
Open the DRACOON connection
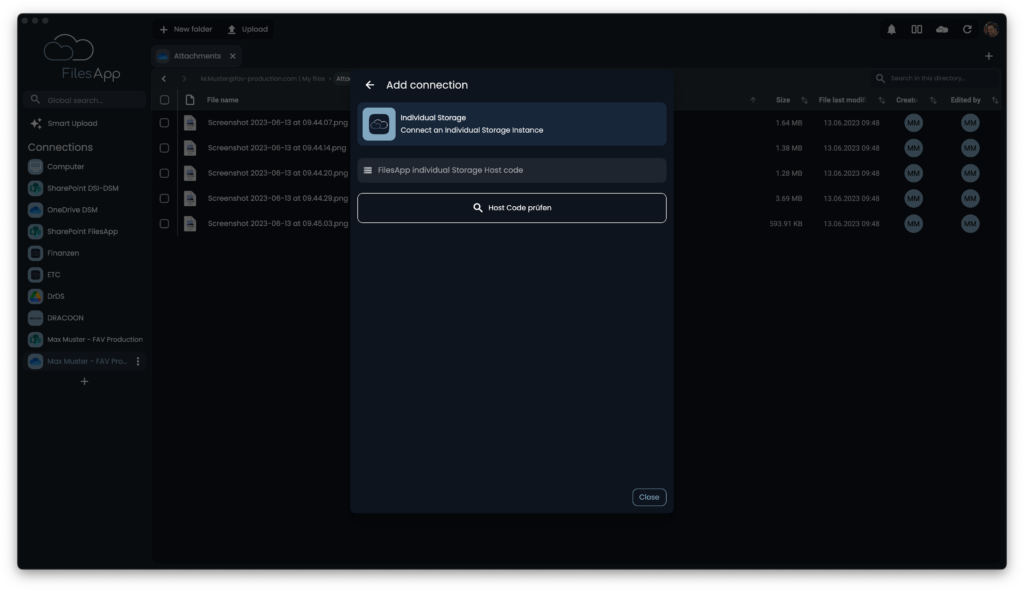tap(56, 317)
